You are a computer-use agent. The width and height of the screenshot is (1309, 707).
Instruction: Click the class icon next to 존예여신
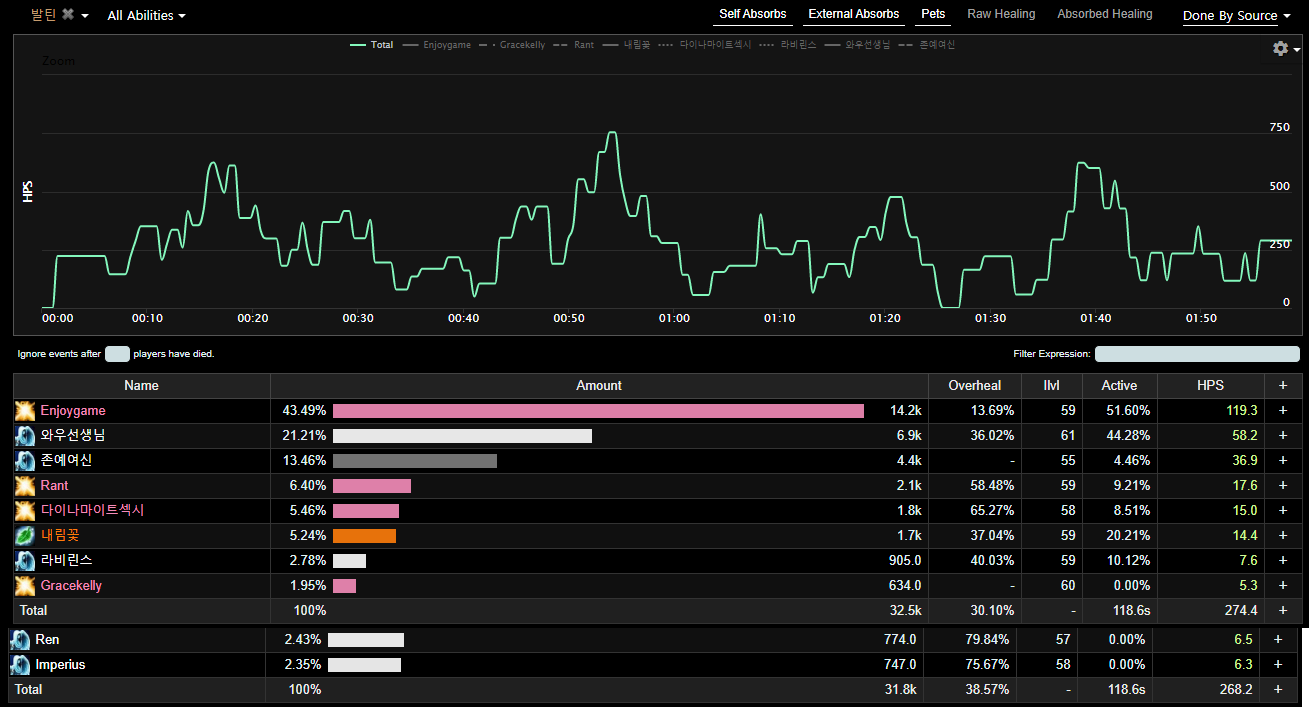[x=25, y=461]
